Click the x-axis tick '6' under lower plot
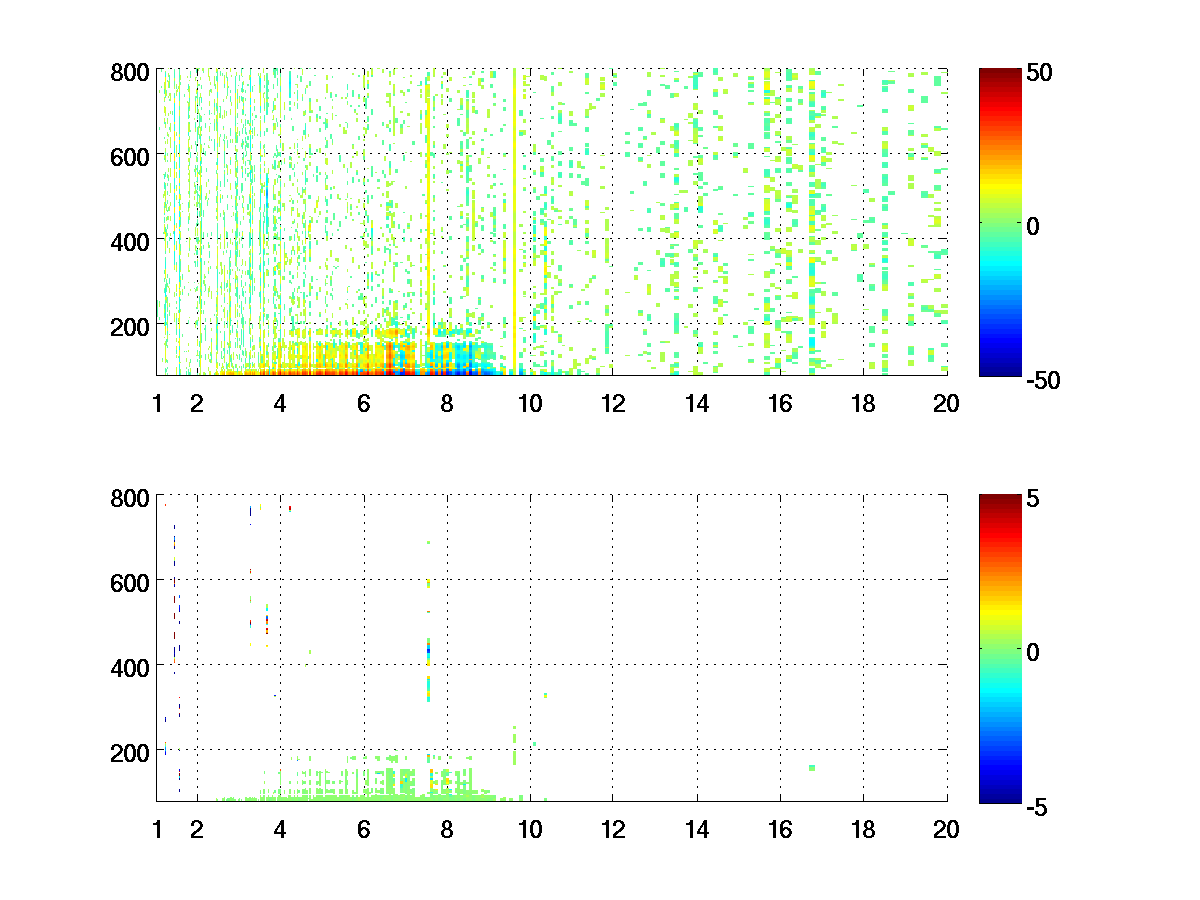Screen dimensions: 1200x900 click(364, 829)
